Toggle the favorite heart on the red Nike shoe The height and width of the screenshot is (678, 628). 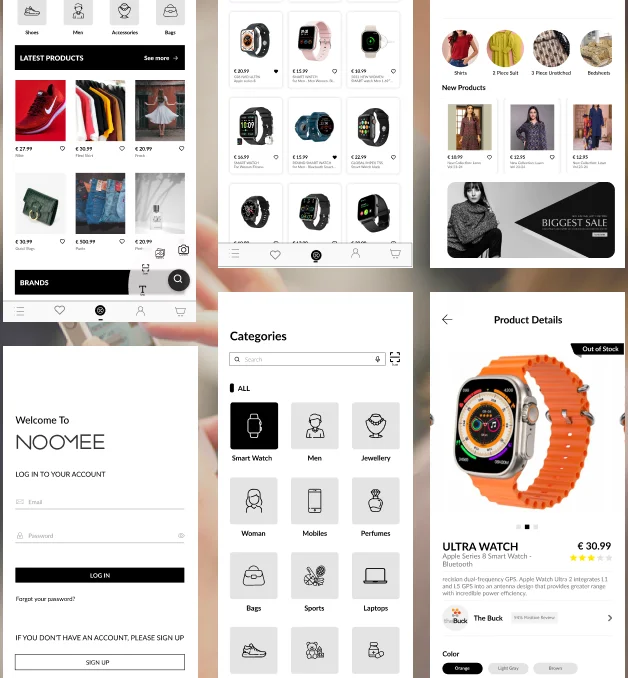tap(62, 148)
